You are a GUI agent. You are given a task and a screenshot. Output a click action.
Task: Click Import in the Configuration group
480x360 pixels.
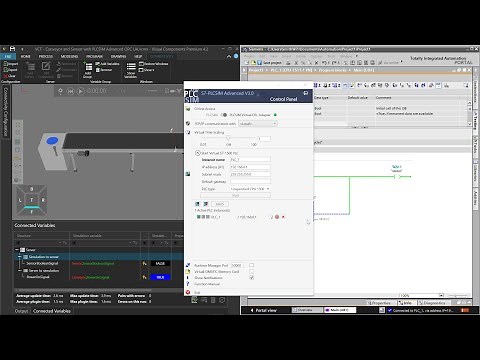pos(11,64)
